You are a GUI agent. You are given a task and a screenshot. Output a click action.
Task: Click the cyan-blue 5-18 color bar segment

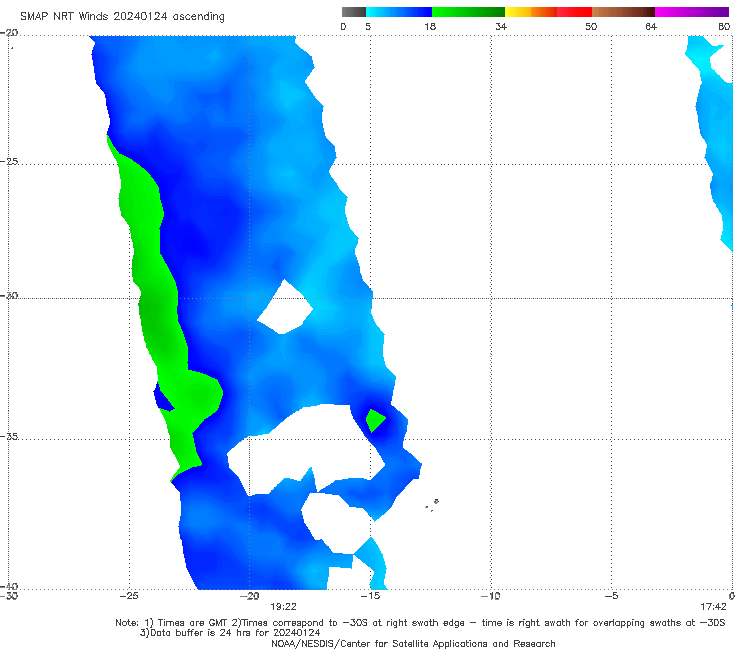[399, 12]
